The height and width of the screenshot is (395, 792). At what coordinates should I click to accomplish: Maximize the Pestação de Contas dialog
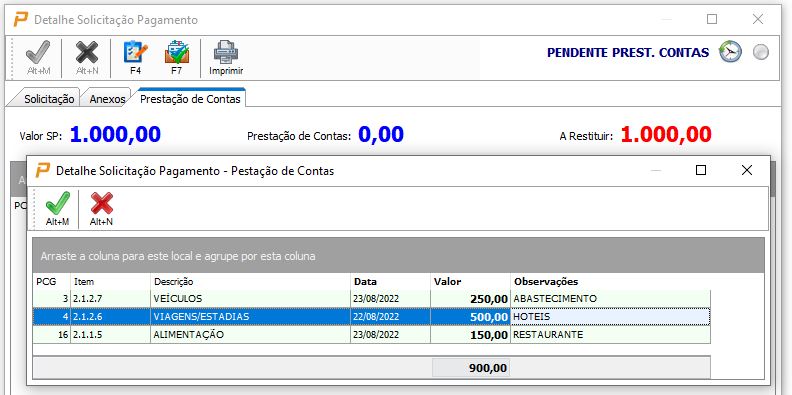click(x=701, y=170)
